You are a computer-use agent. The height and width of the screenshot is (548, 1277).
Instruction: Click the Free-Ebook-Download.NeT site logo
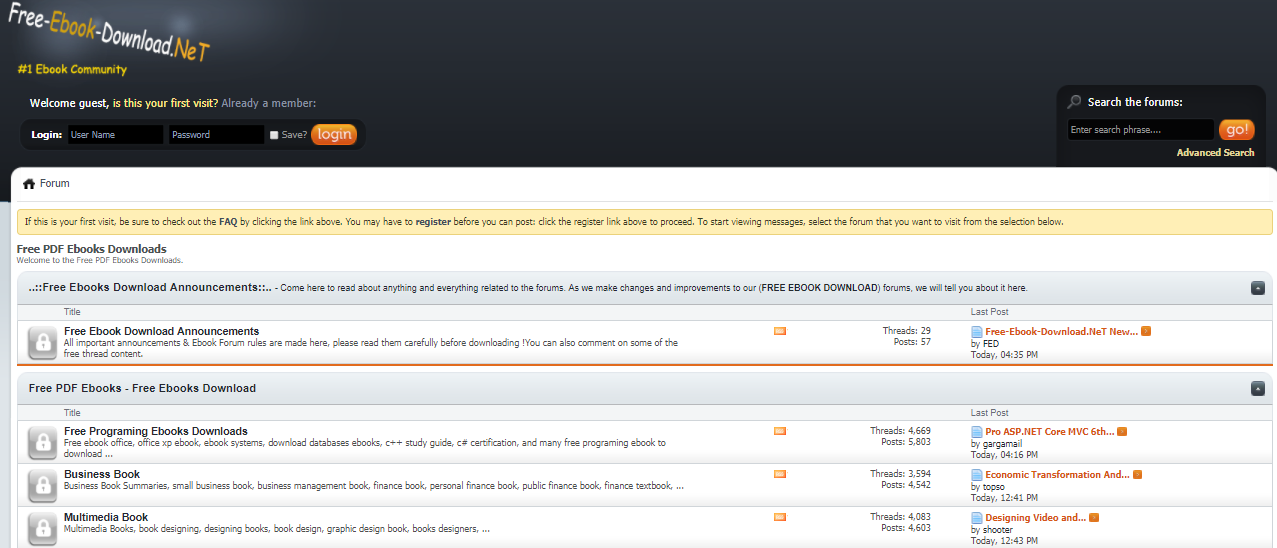pyautogui.click(x=110, y=30)
